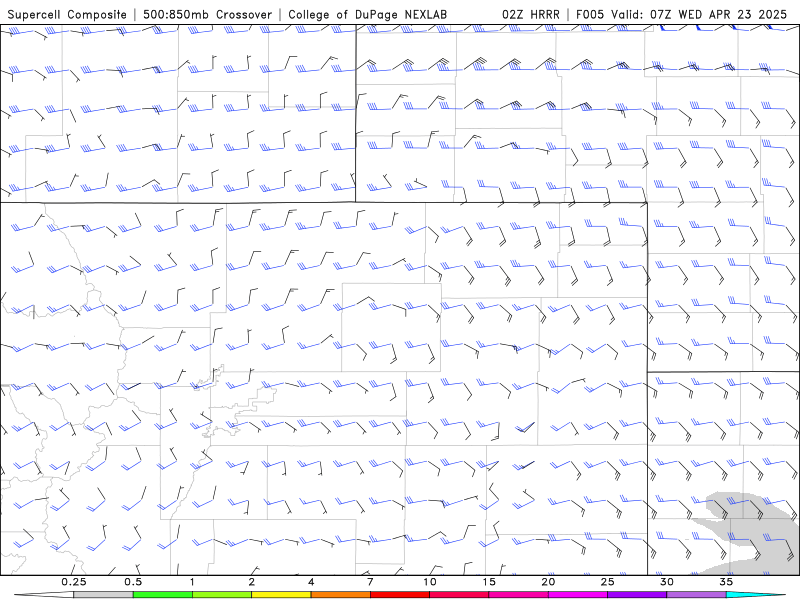800x600 pixels.
Task: Click the lavender color bar segment between 30 and 35
Action: pyautogui.click(x=696, y=595)
